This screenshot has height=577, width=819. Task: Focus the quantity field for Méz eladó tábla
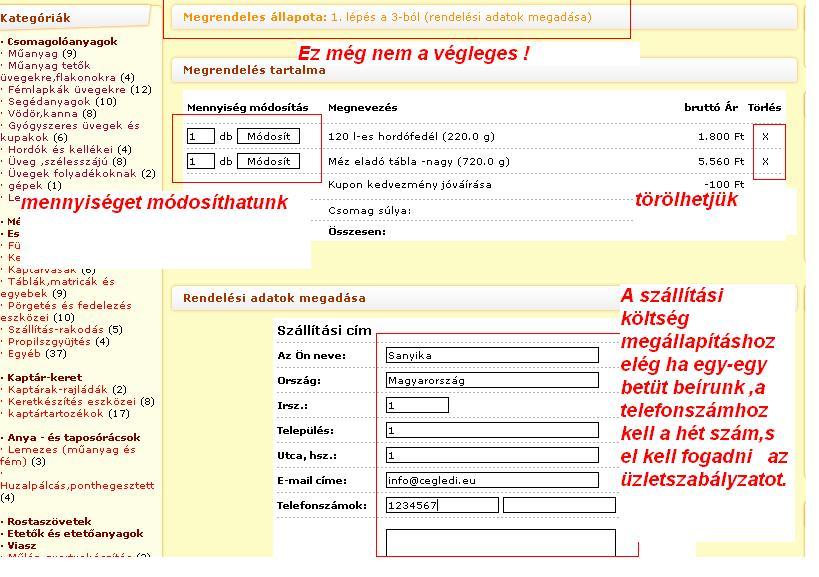[201, 161]
